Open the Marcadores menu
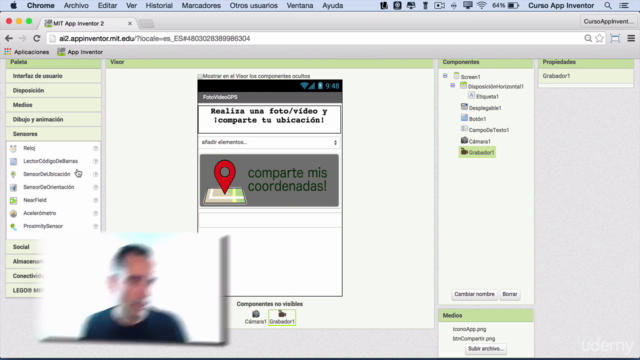Viewport: 640px width, 360px height. [201, 6]
